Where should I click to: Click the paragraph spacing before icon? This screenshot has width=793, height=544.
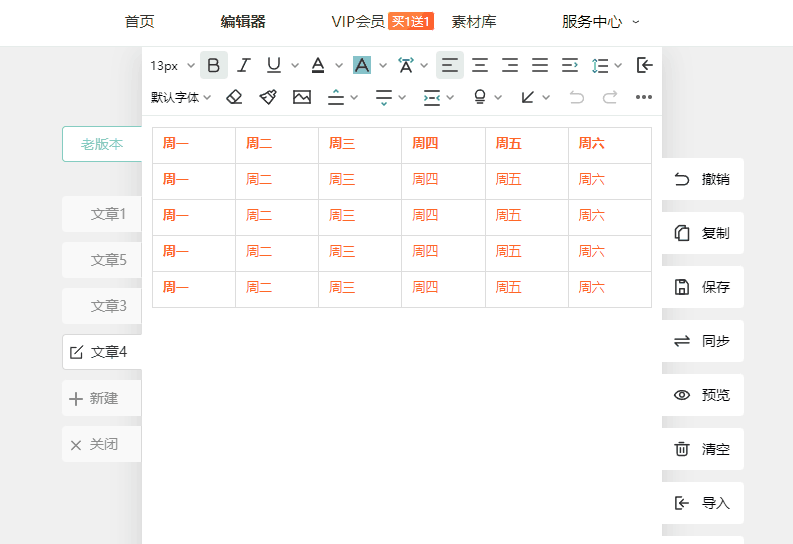336,97
